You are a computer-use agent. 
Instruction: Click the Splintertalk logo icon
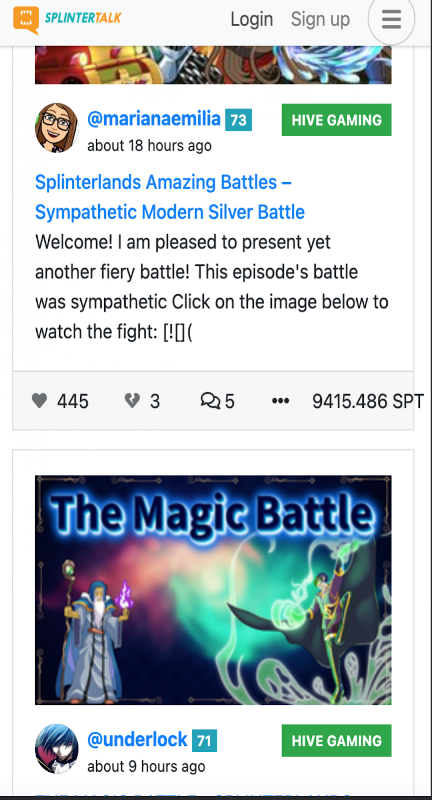[x=26, y=19]
